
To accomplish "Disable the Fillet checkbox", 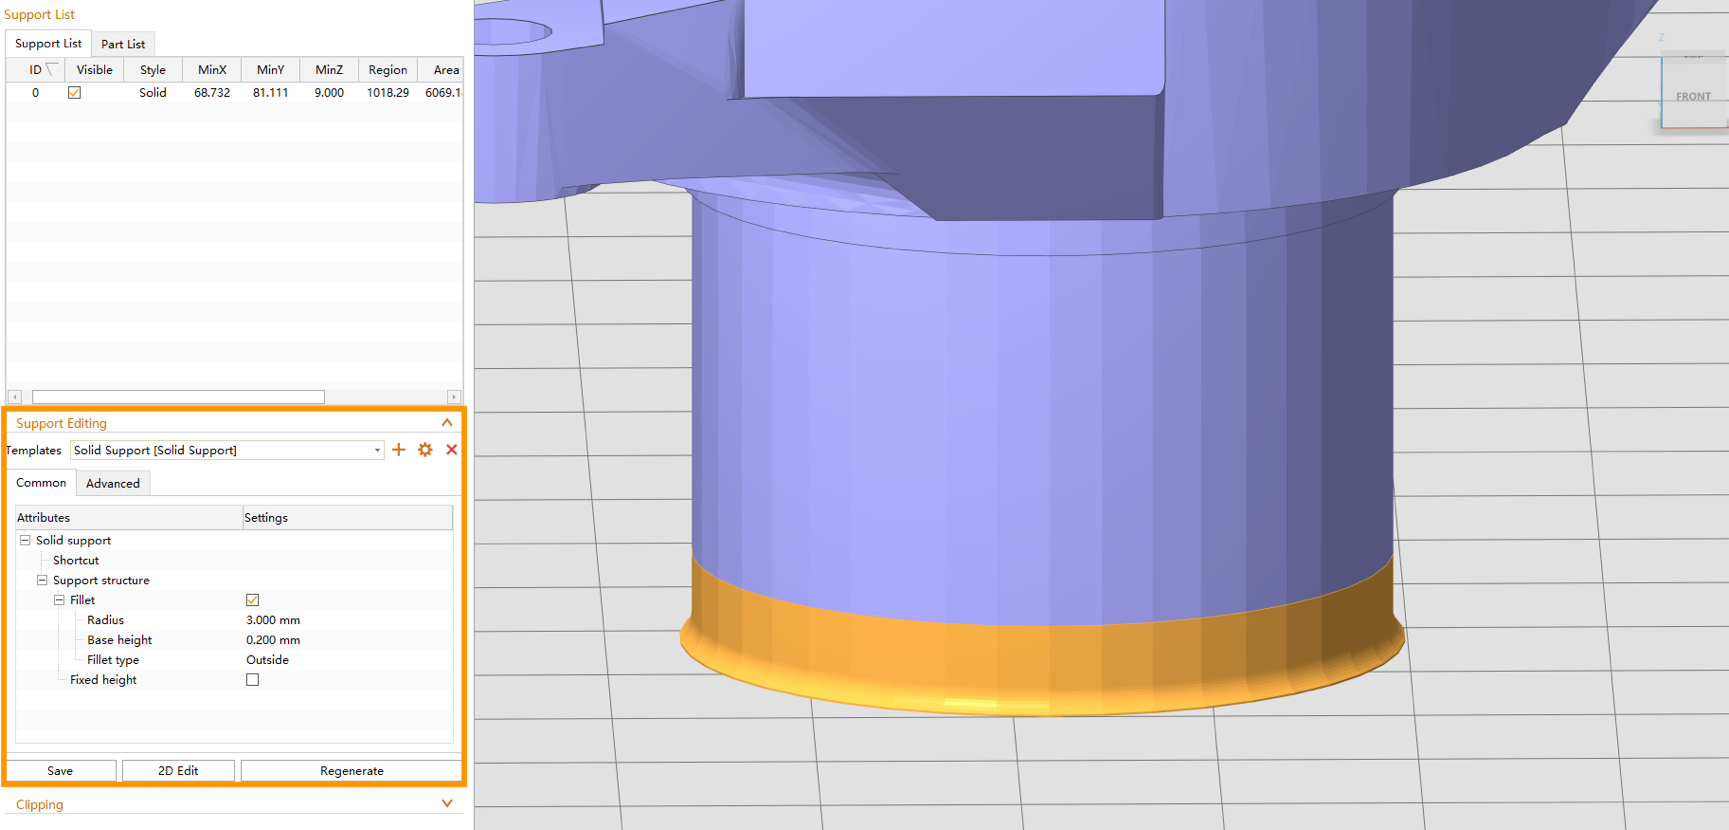I will (253, 600).
